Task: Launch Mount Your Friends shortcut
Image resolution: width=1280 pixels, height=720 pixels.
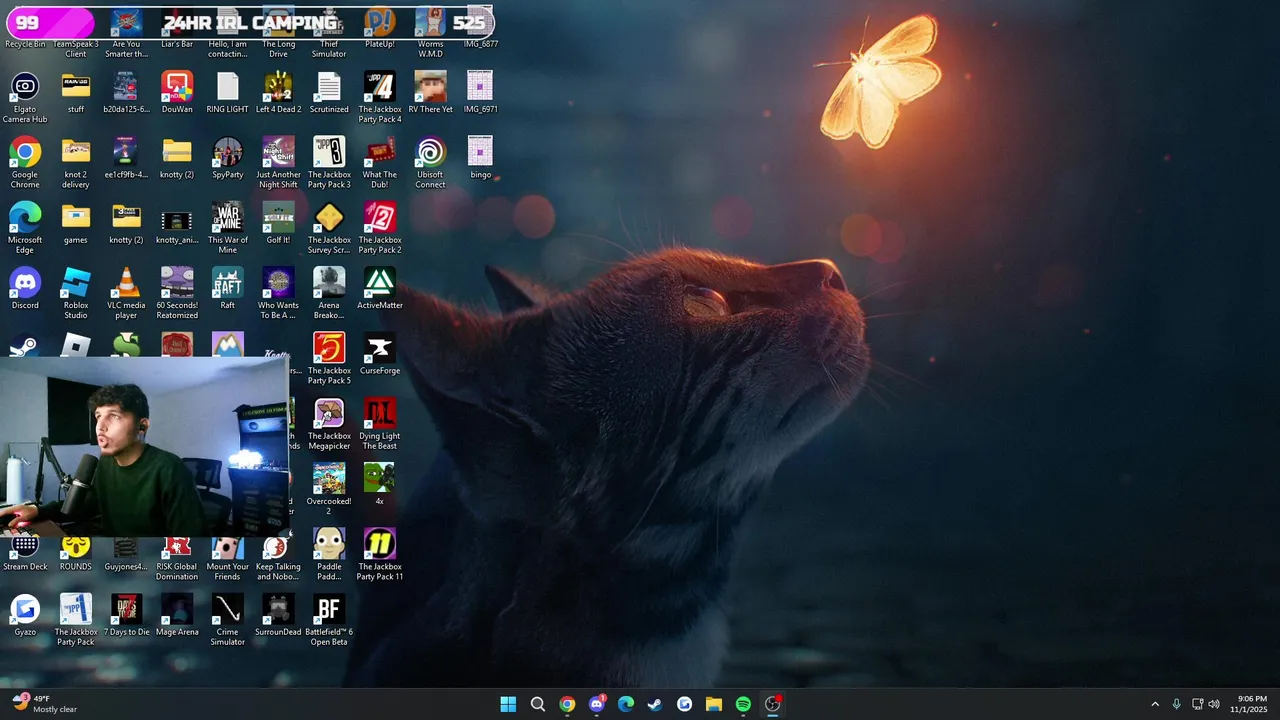Action: click(x=227, y=554)
